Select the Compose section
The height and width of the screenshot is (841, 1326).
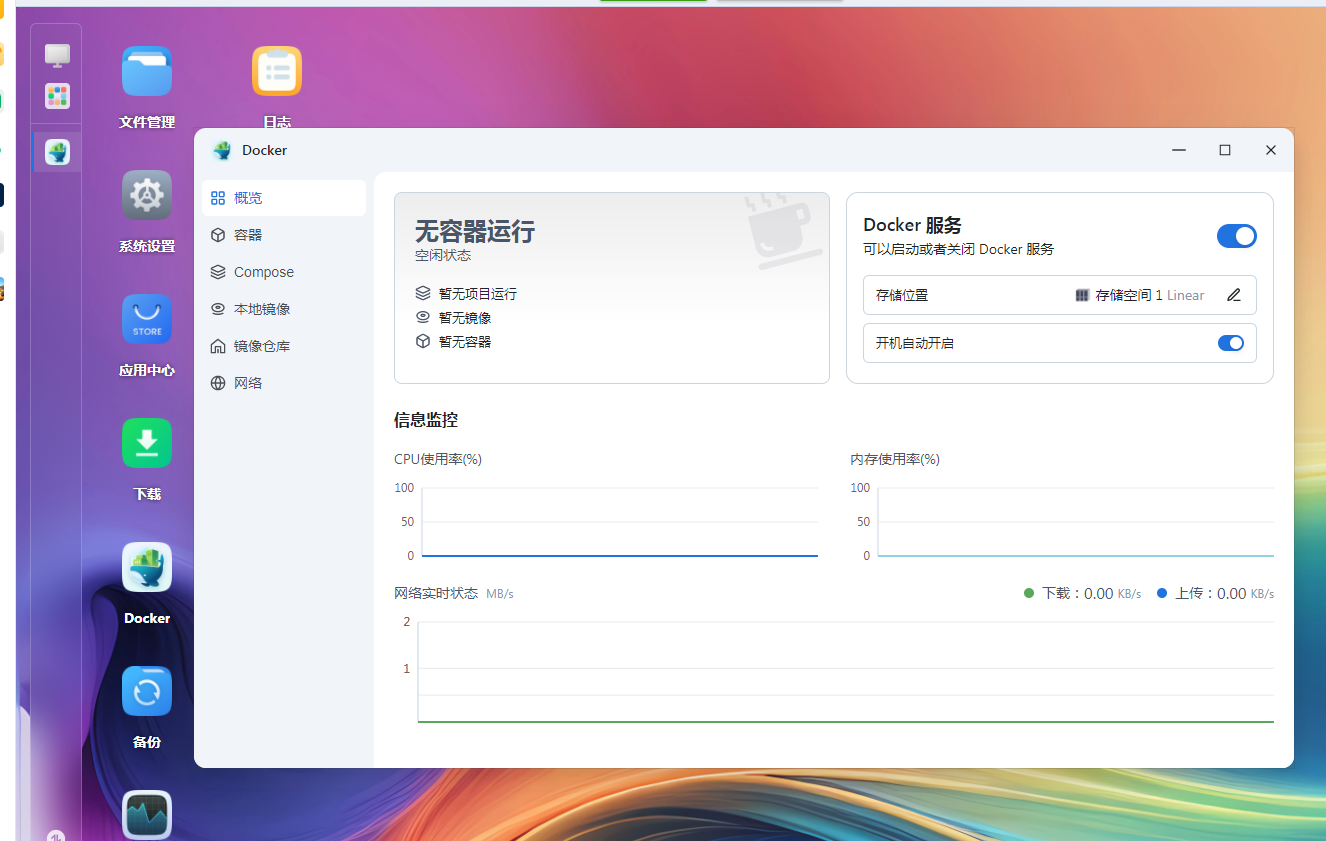pos(263,271)
